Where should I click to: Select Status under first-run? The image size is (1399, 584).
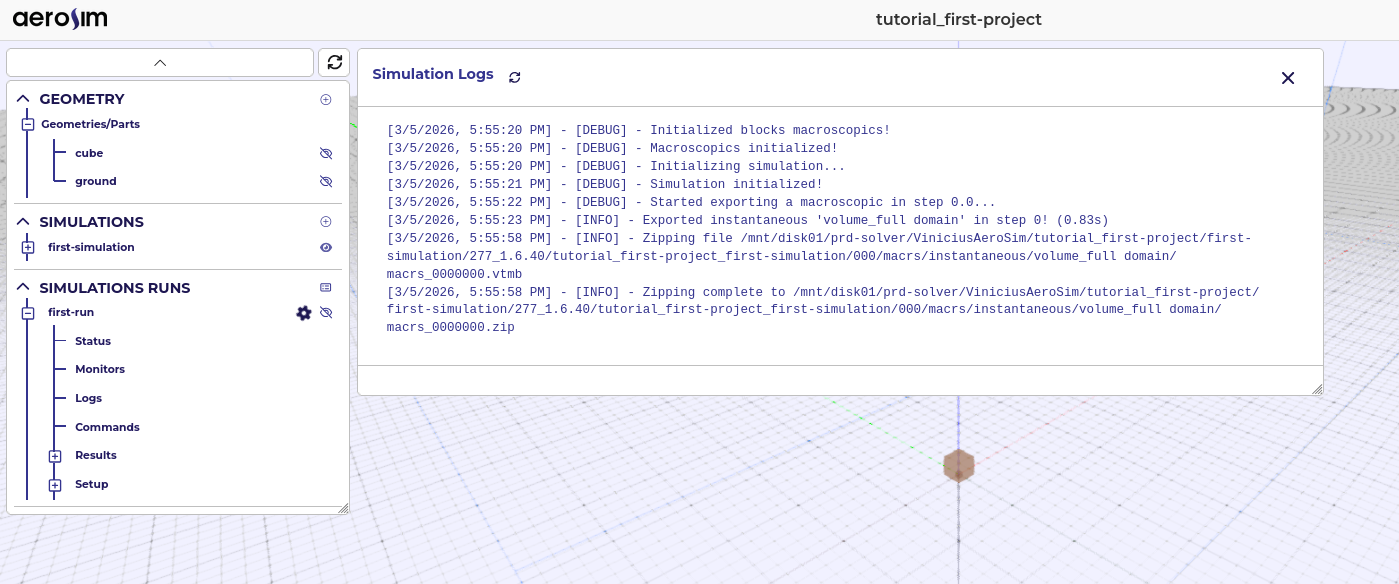click(x=92, y=341)
